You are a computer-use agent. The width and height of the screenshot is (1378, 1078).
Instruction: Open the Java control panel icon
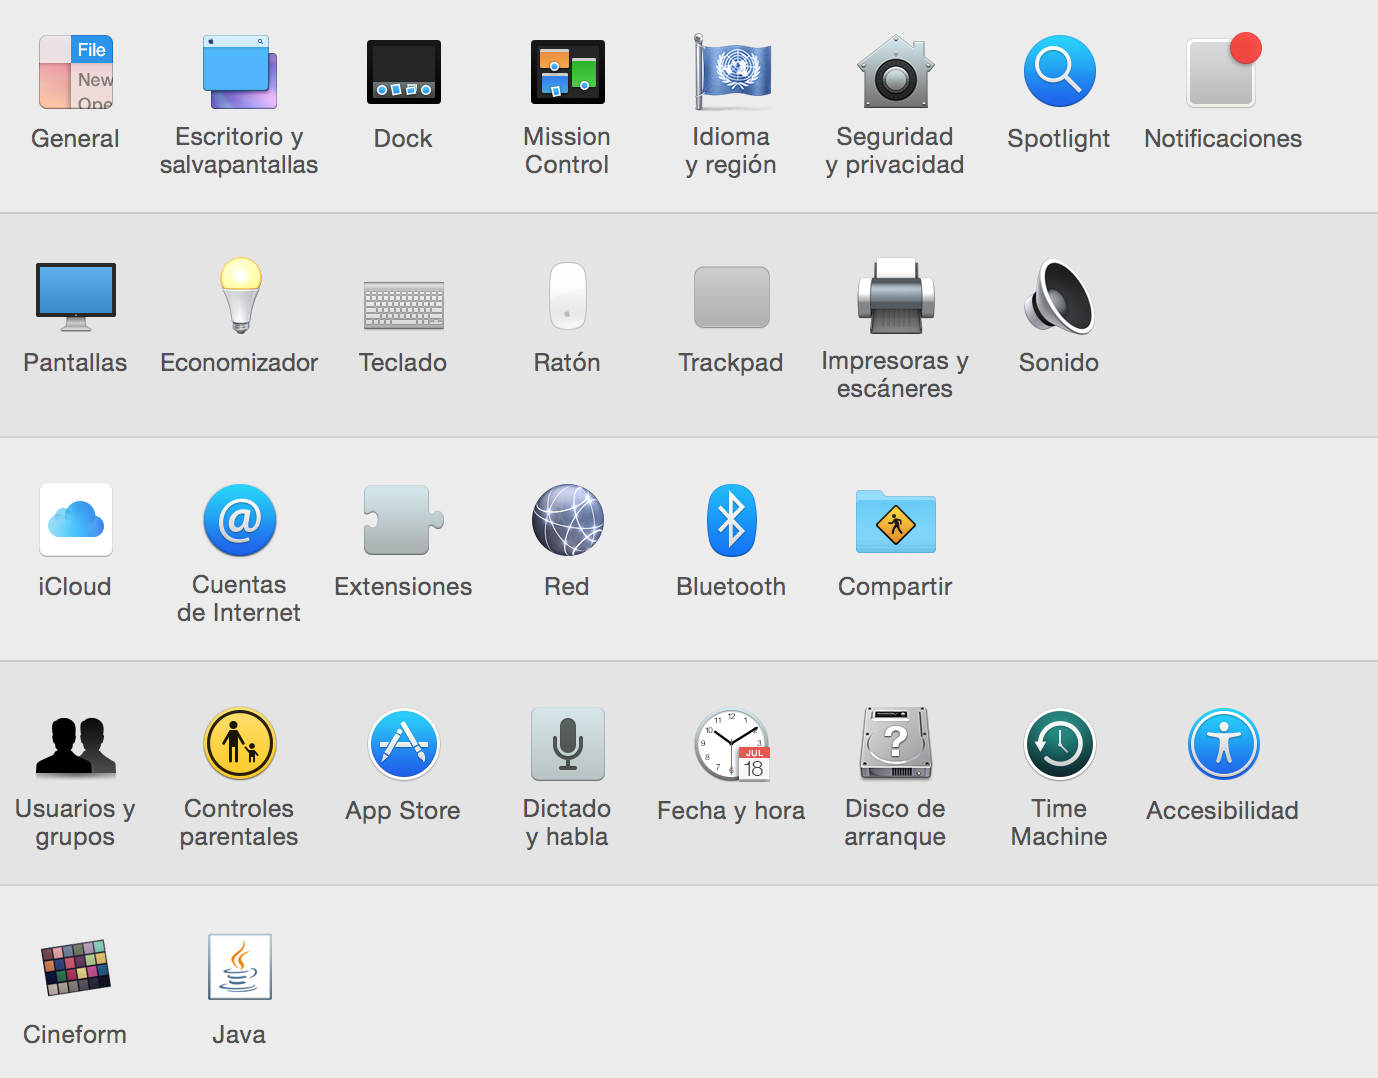[239, 967]
